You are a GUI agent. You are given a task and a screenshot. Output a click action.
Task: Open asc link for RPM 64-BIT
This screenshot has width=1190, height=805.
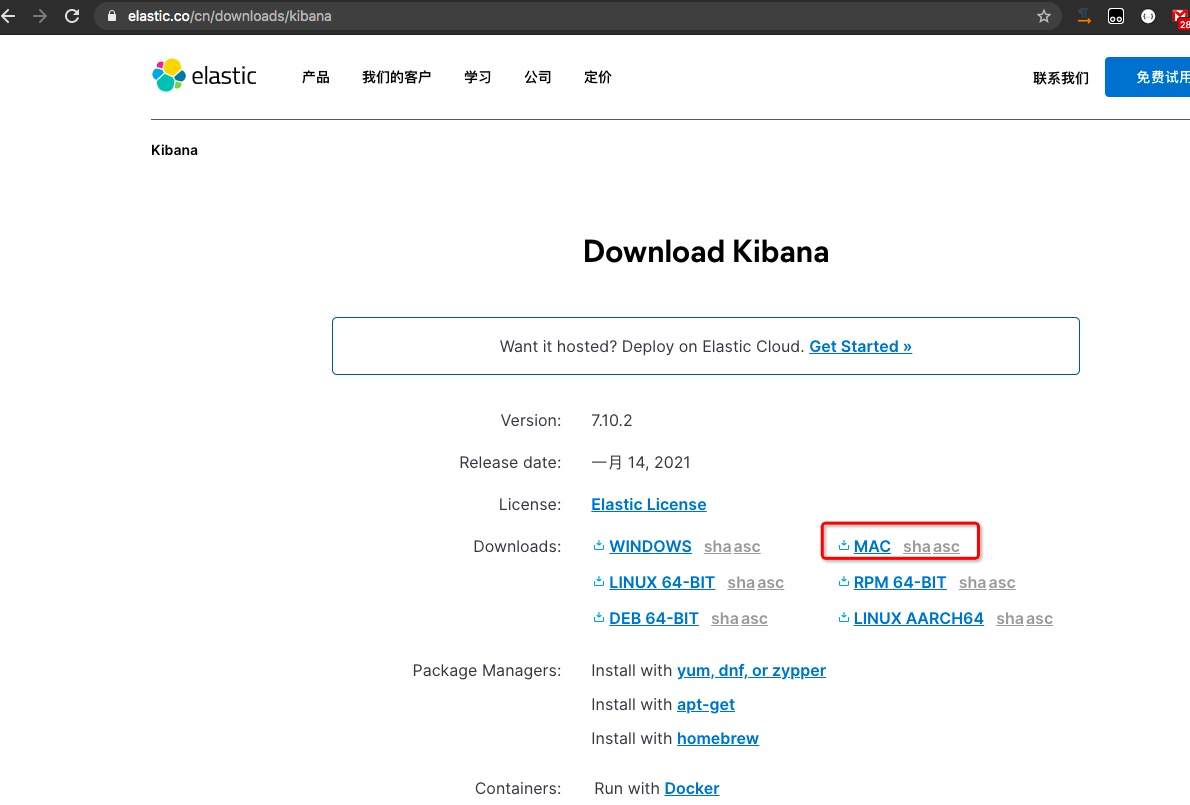pyautogui.click(x=1002, y=583)
